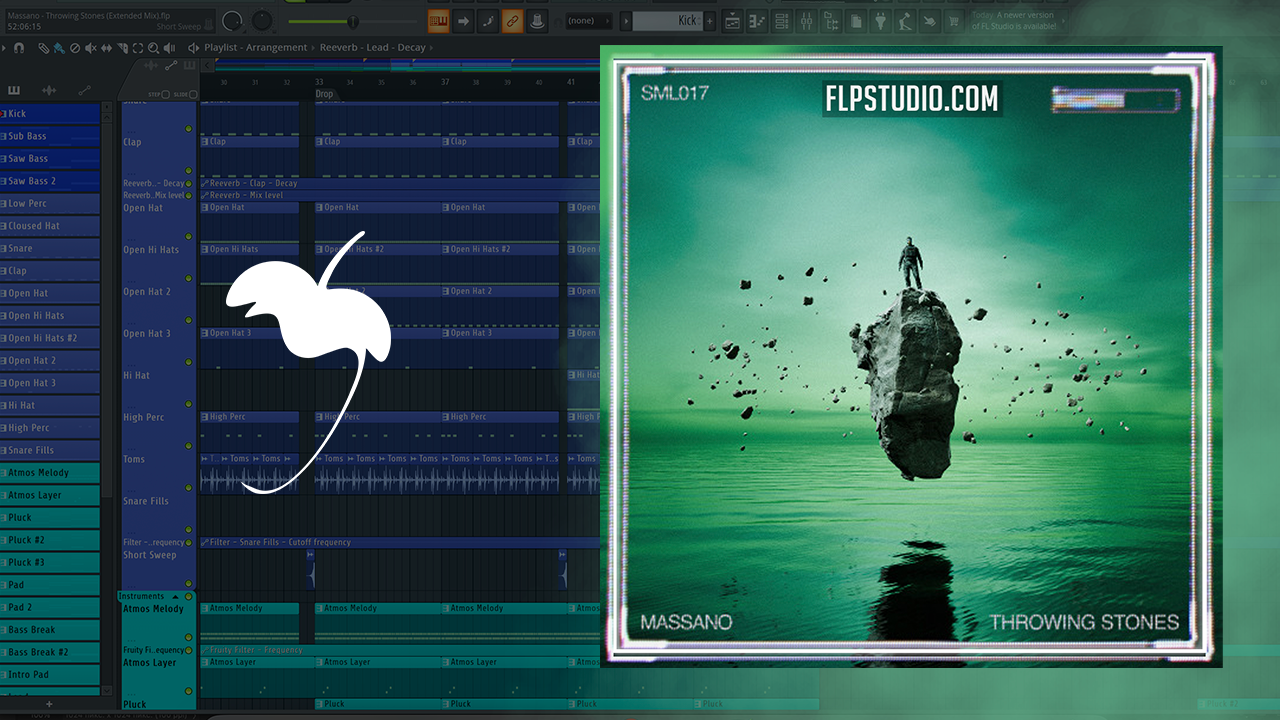Toggle the magnet snap icon in playlist toolbar
The width and height of the screenshot is (1280, 720).
[19, 48]
